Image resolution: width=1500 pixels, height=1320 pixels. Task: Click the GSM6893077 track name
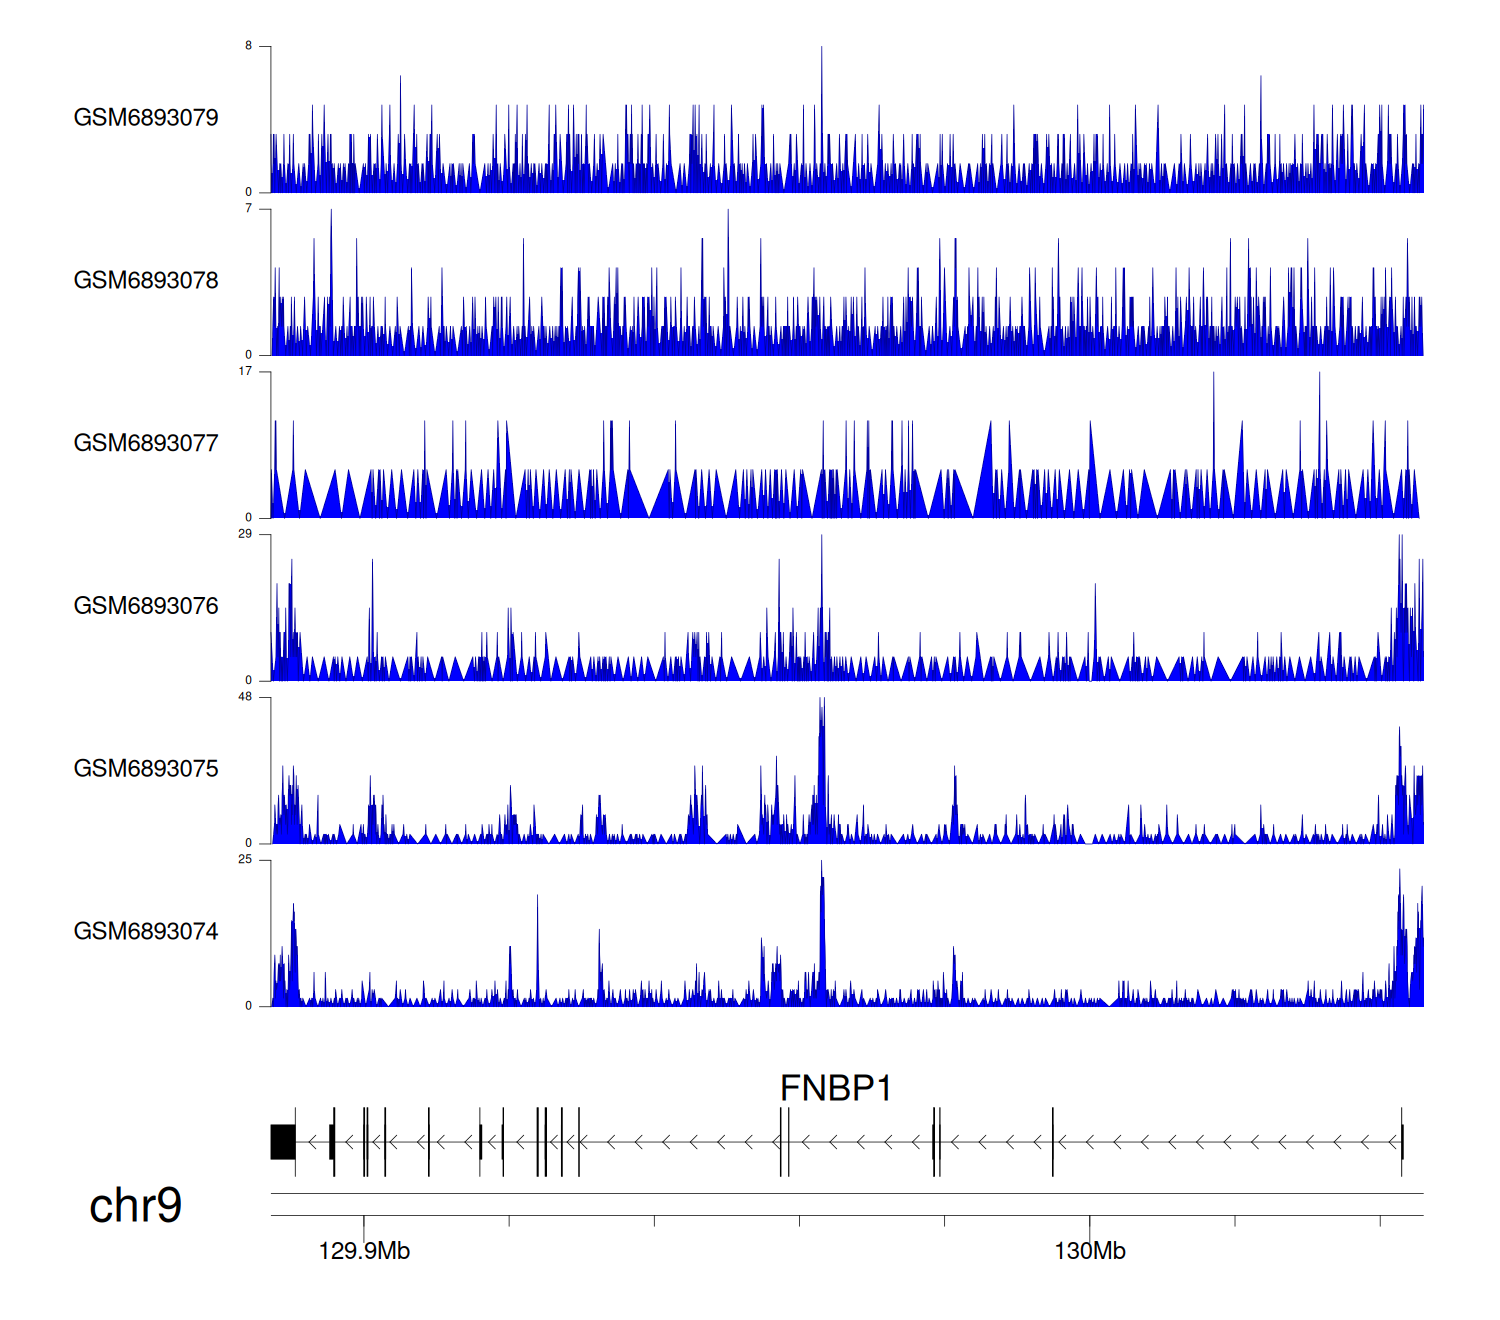tap(146, 443)
